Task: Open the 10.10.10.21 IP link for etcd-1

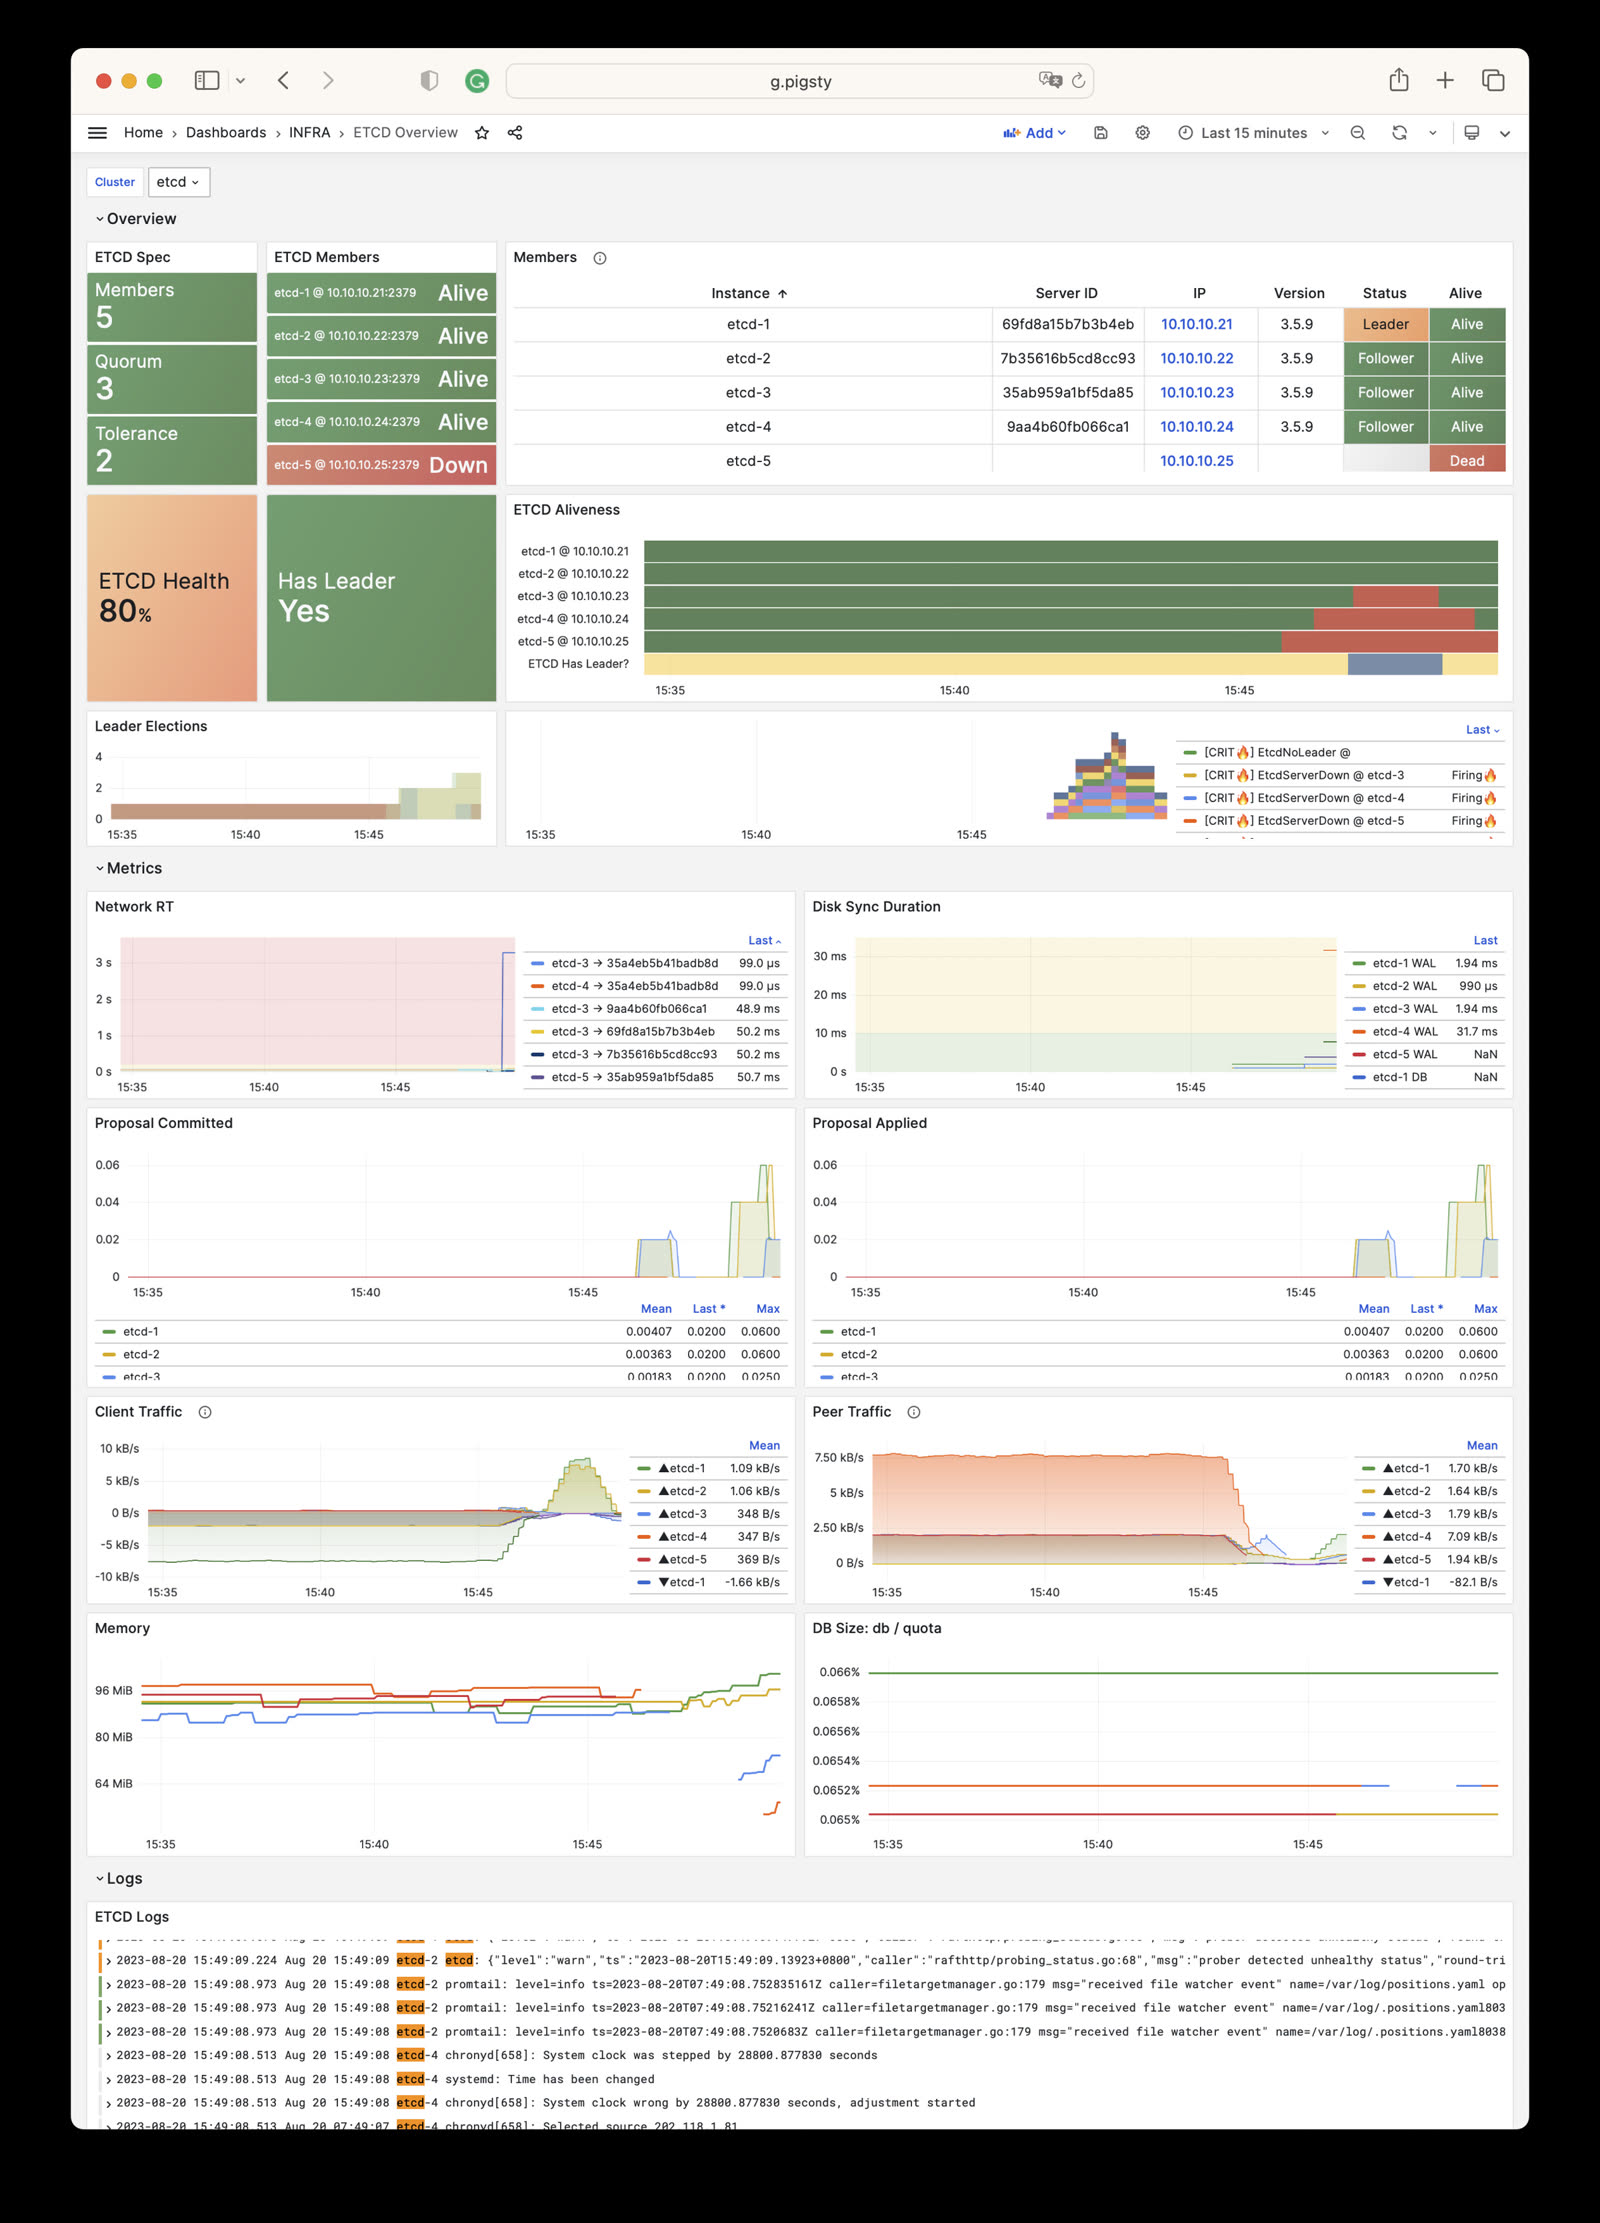Action: point(1196,324)
